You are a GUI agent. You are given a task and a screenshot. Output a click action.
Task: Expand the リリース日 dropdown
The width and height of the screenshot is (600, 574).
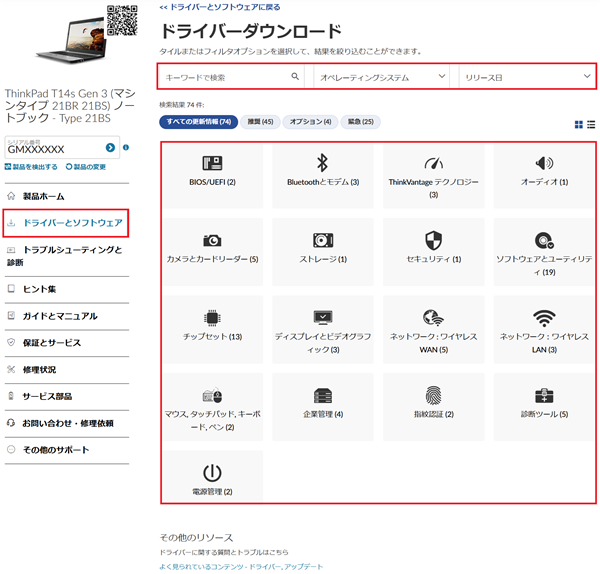tap(525, 76)
